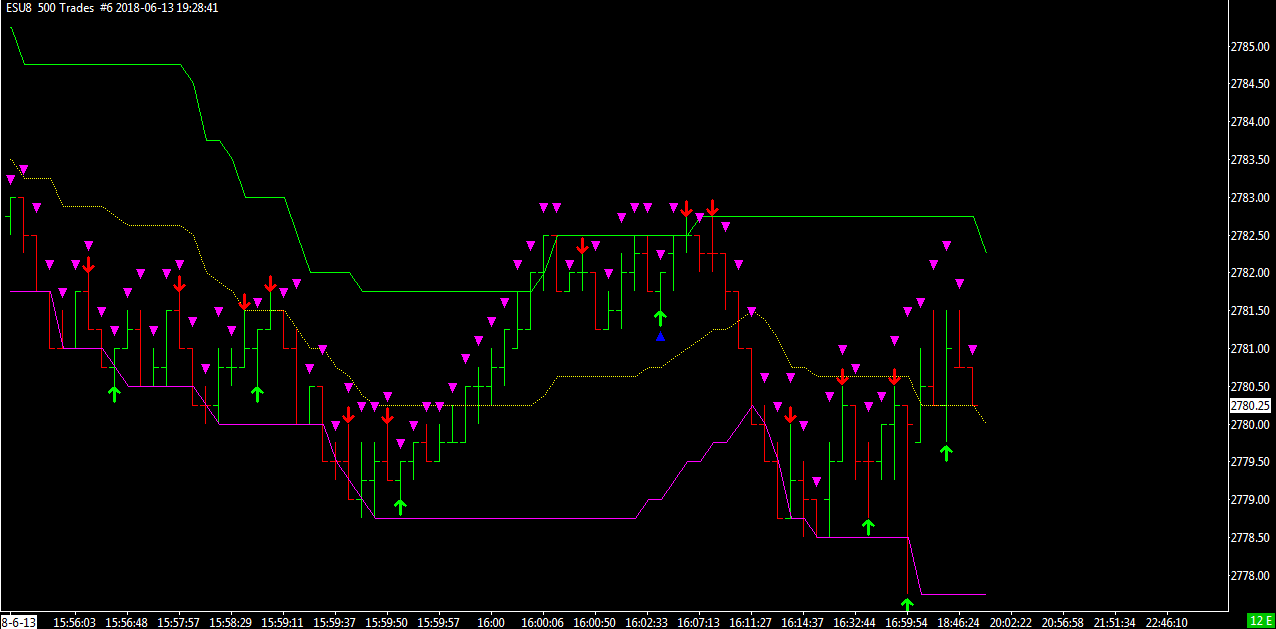
Task: Click price axis label 2779.00
Action: tap(1250, 500)
